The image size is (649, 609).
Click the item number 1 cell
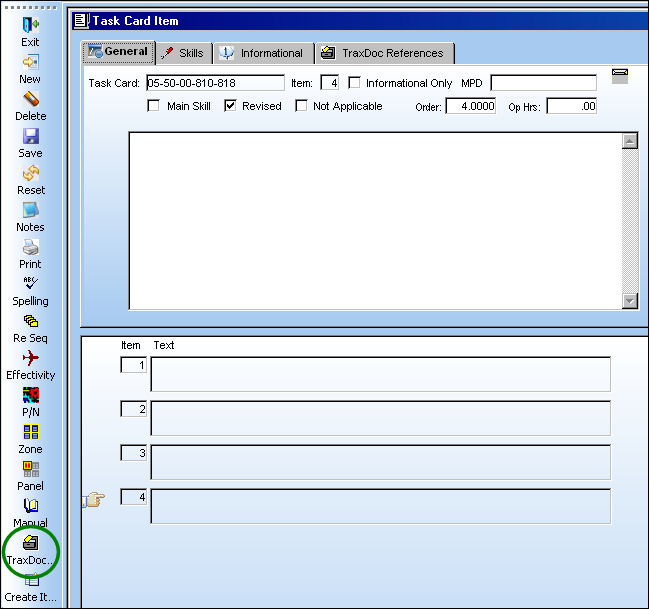coord(133,365)
